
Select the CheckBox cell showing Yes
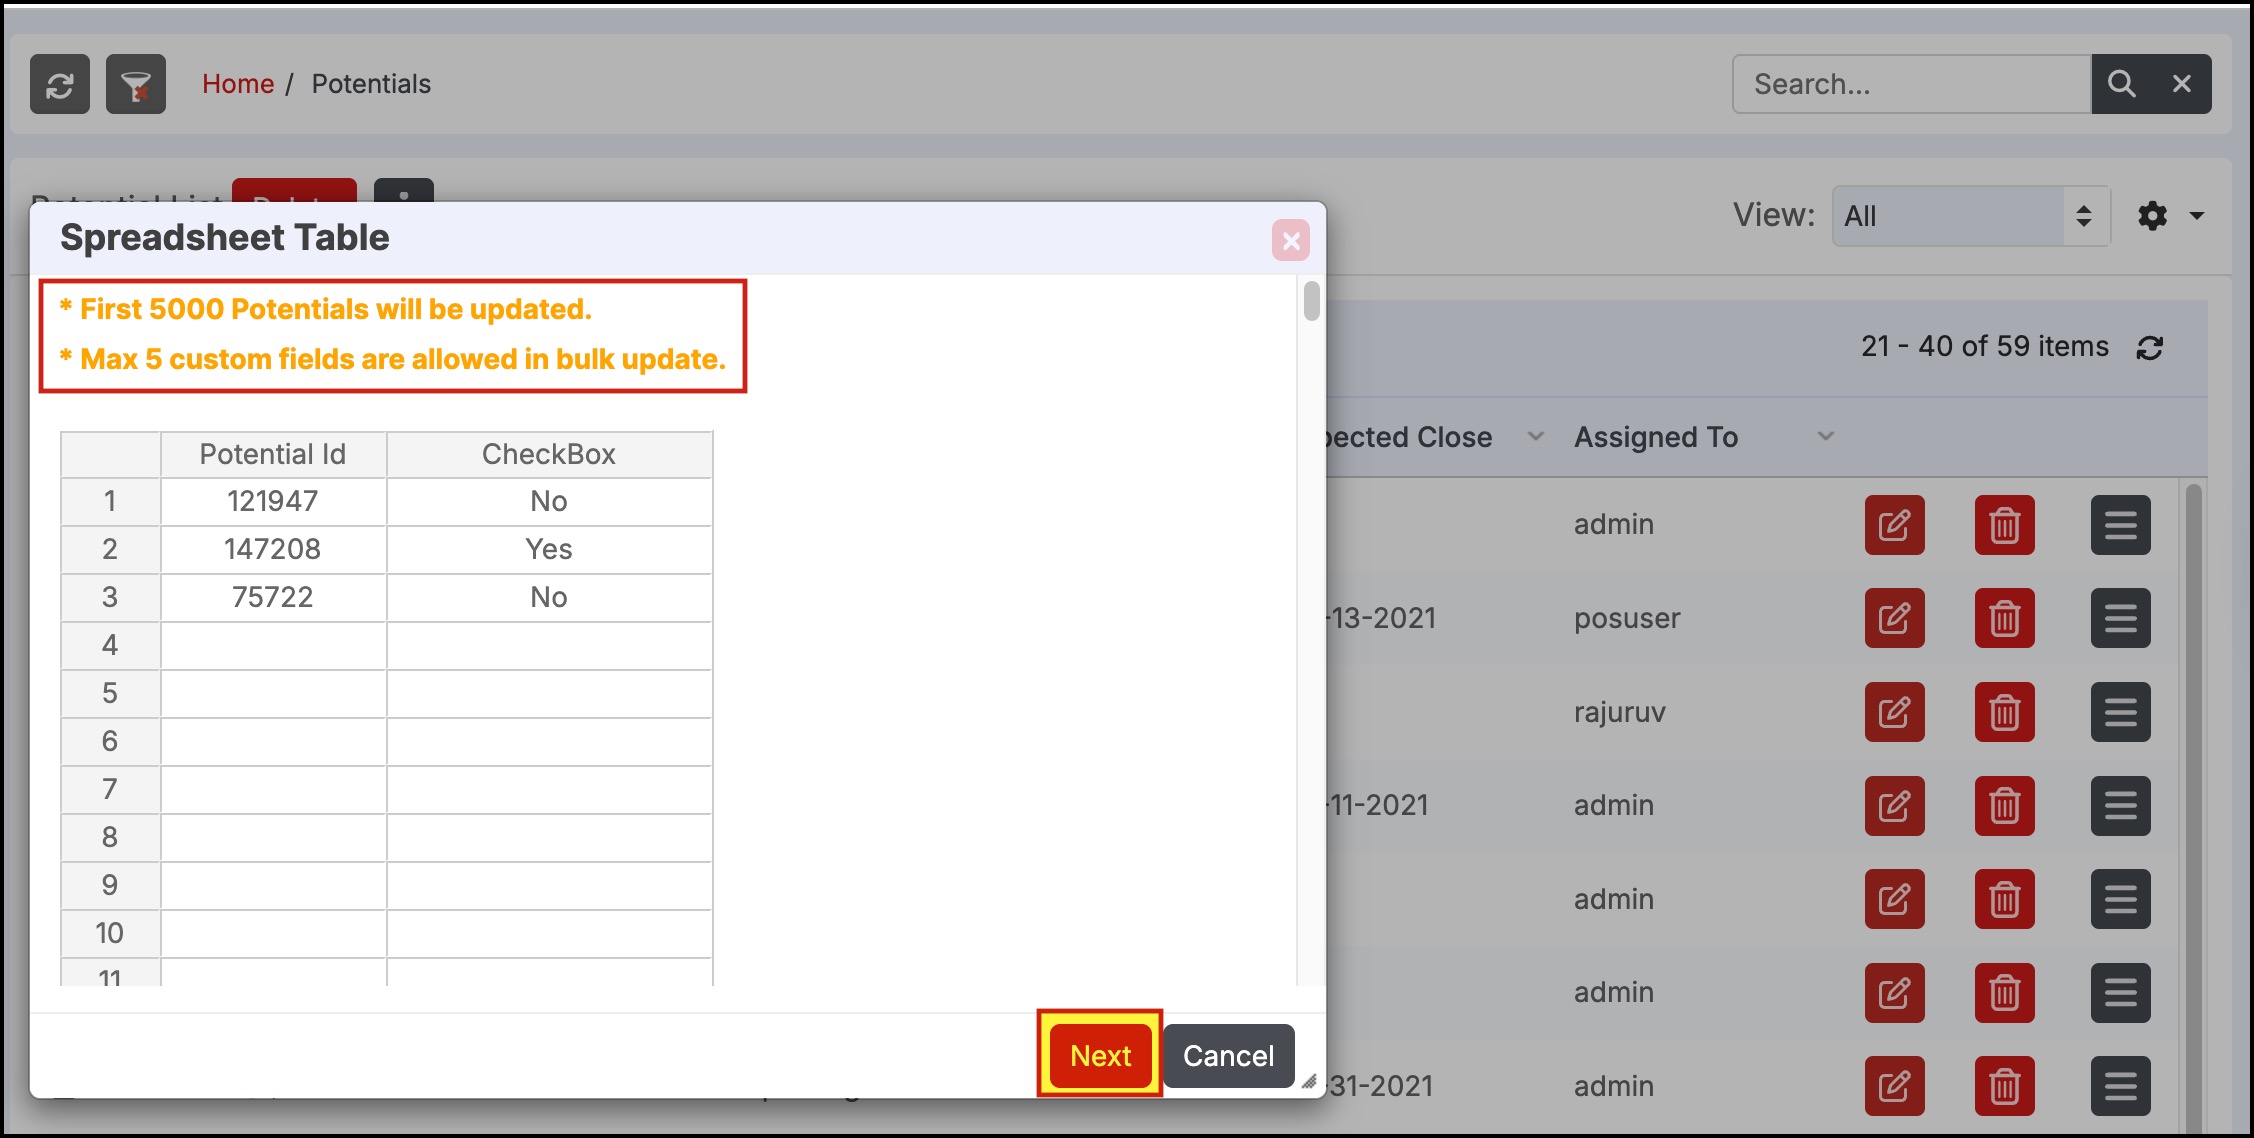(x=549, y=549)
